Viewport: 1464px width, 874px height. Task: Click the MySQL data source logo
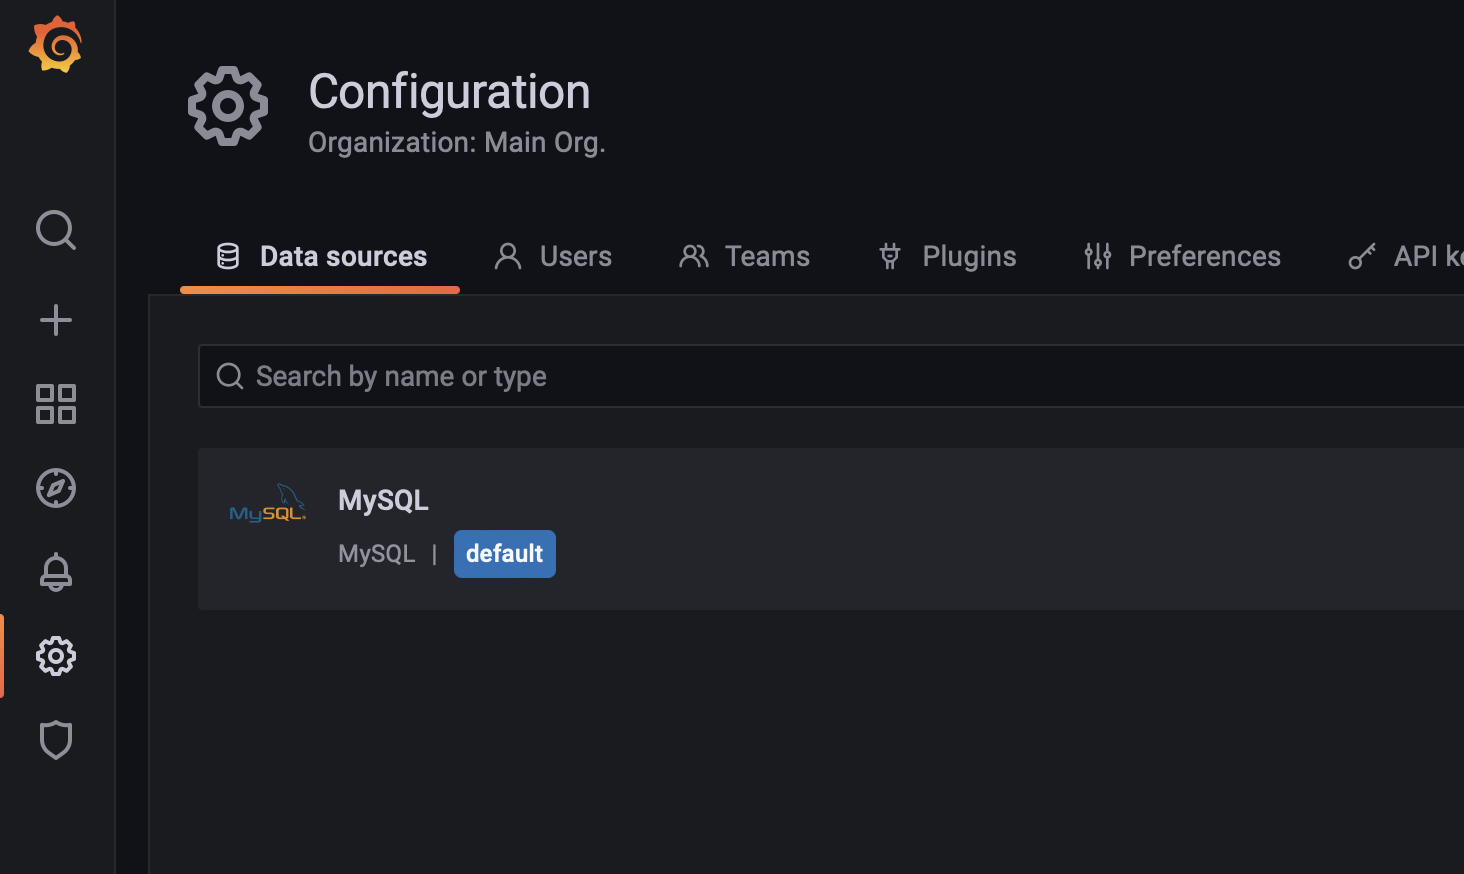(267, 503)
